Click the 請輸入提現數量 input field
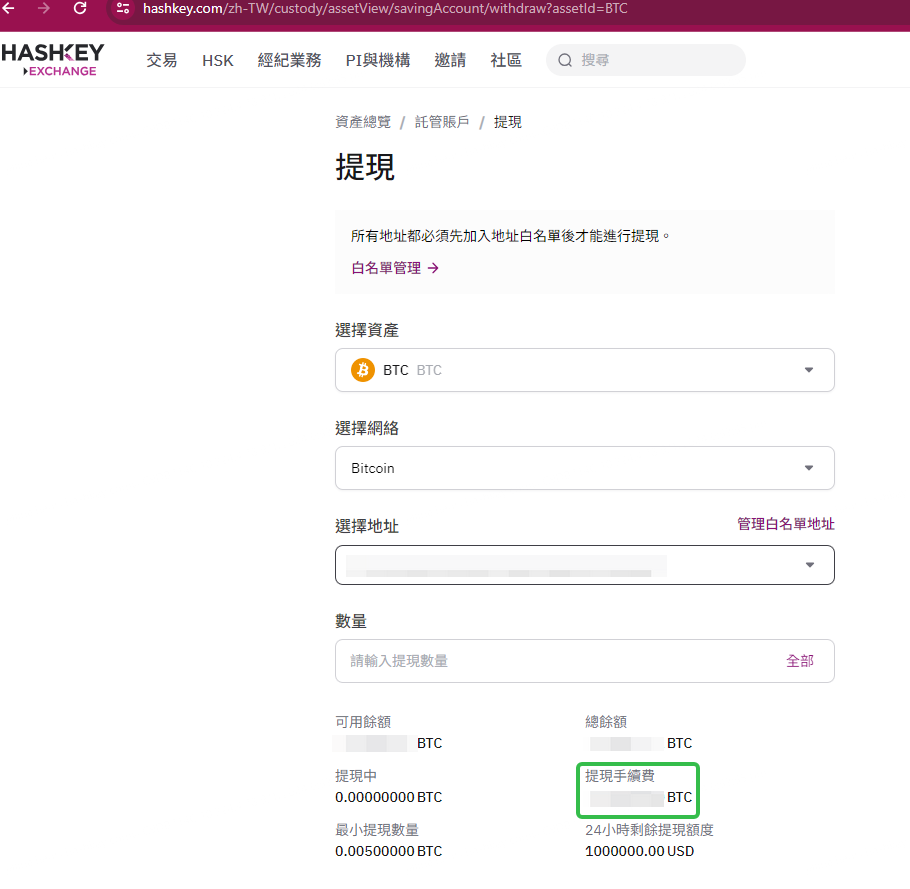 coord(584,661)
